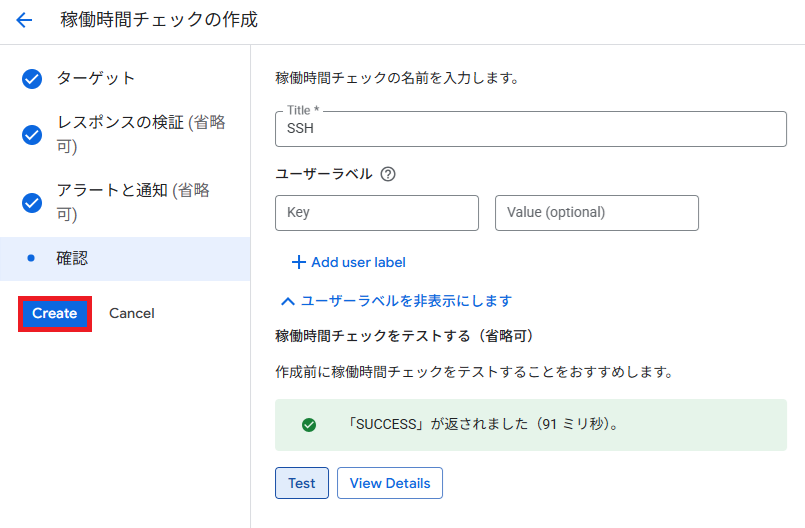Click the green SUCCESS check icon

309,424
